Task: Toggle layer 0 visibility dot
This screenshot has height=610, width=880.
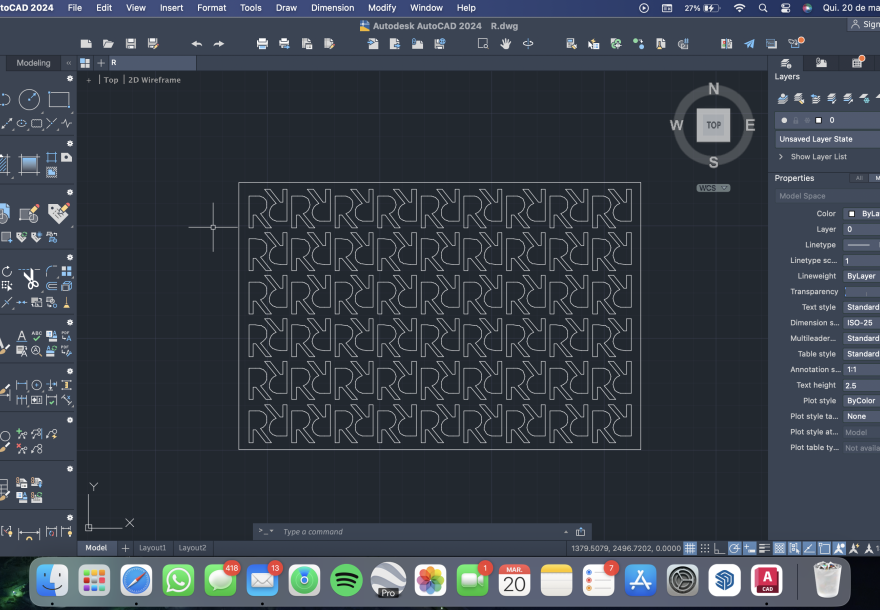Action: pyautogui.click(x=784, y=120)
